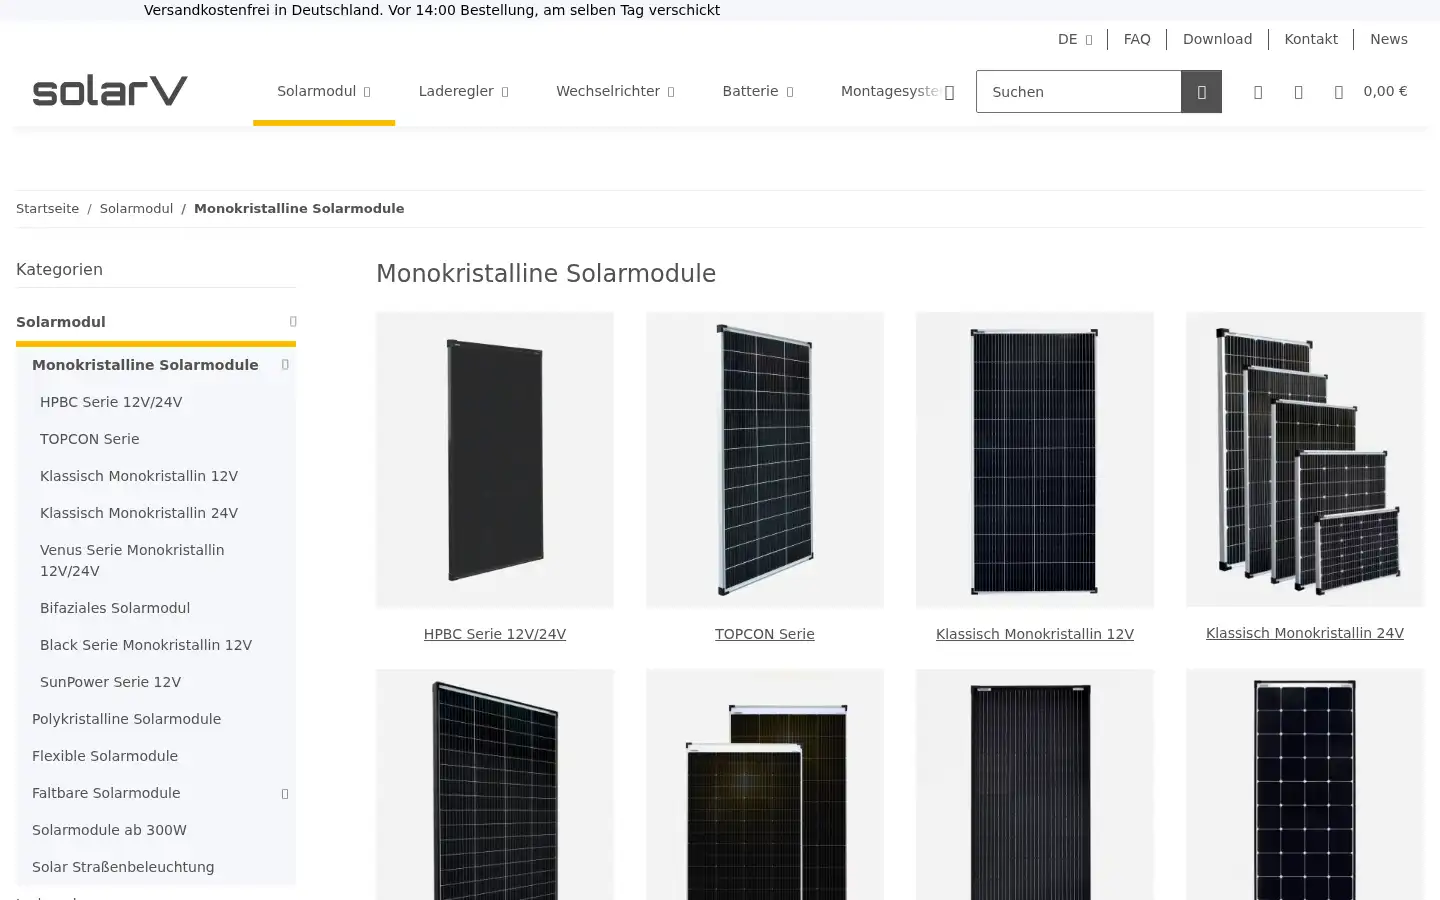Screen dimensions: 1440x900
Task: Select Klassisch Monokristallin 12V in sidebar
Action: 139,476
